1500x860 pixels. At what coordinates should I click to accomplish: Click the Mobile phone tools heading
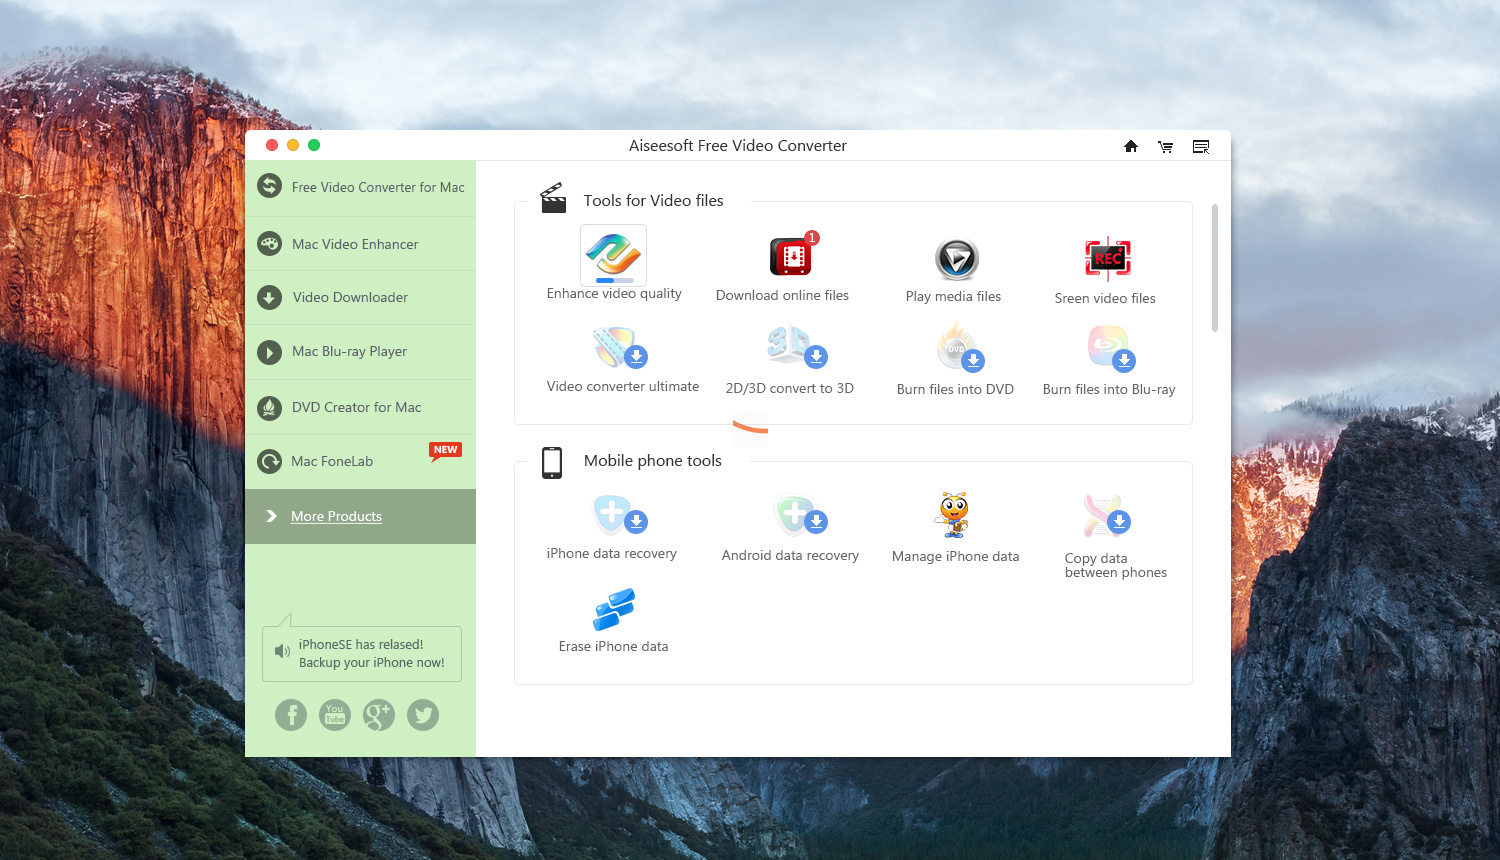tap(653, 461)
